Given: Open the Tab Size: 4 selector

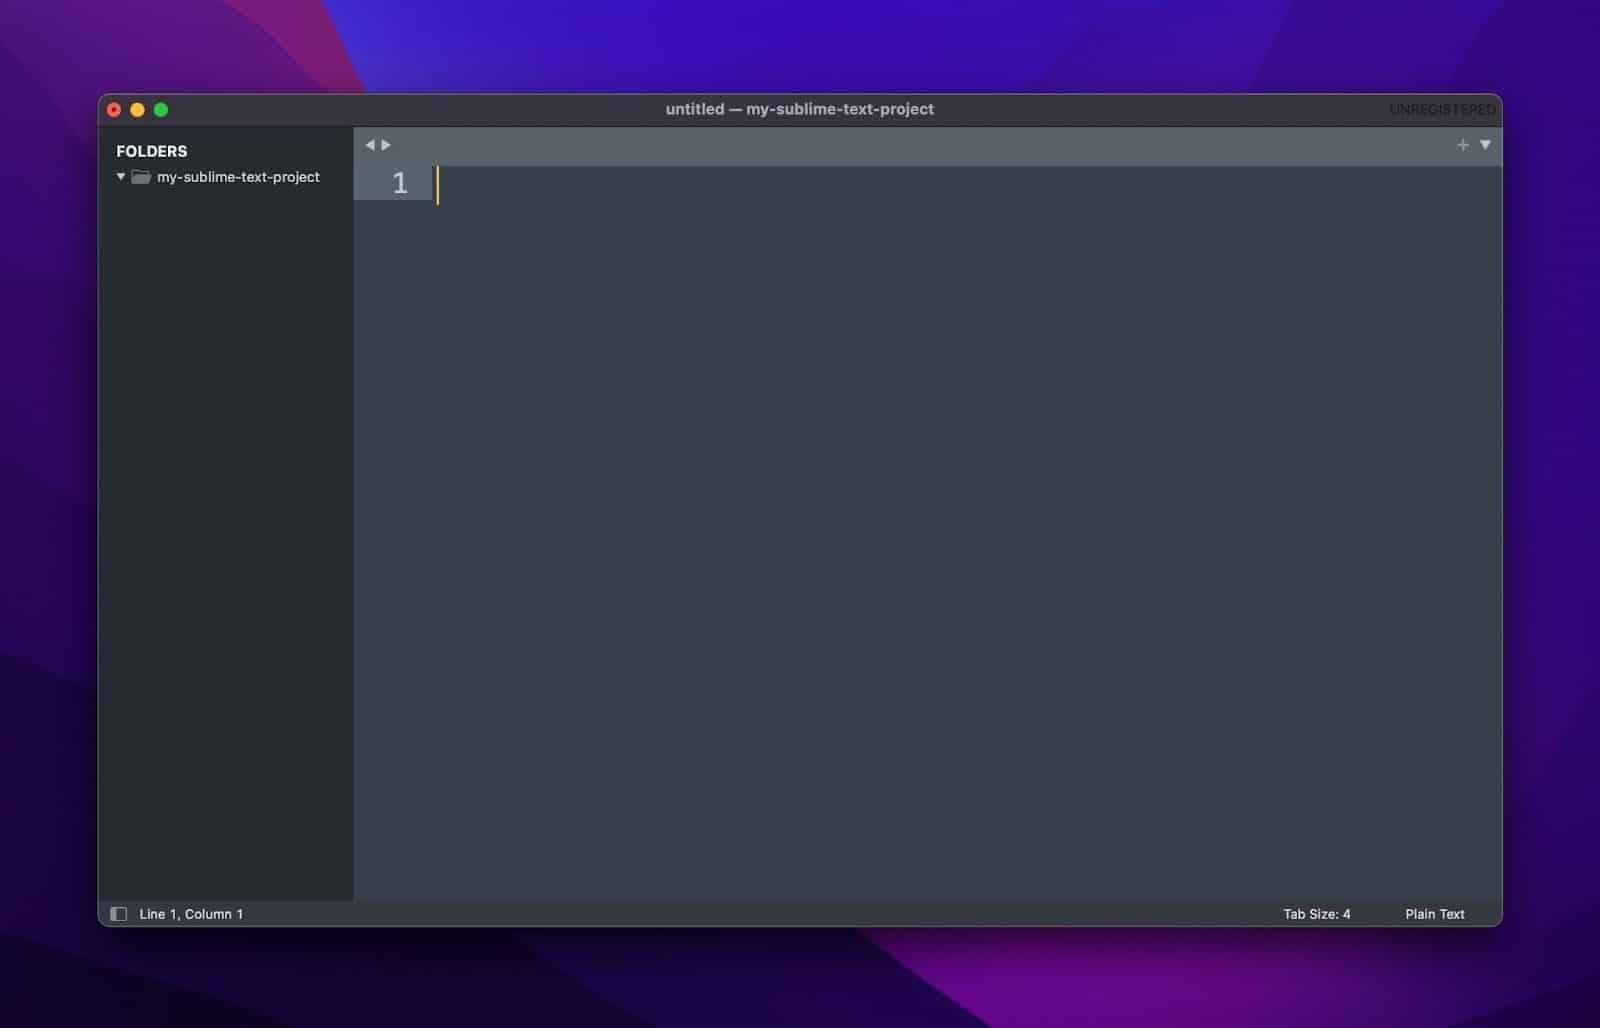Looking at the screenshot, I should pos(1317,913).
